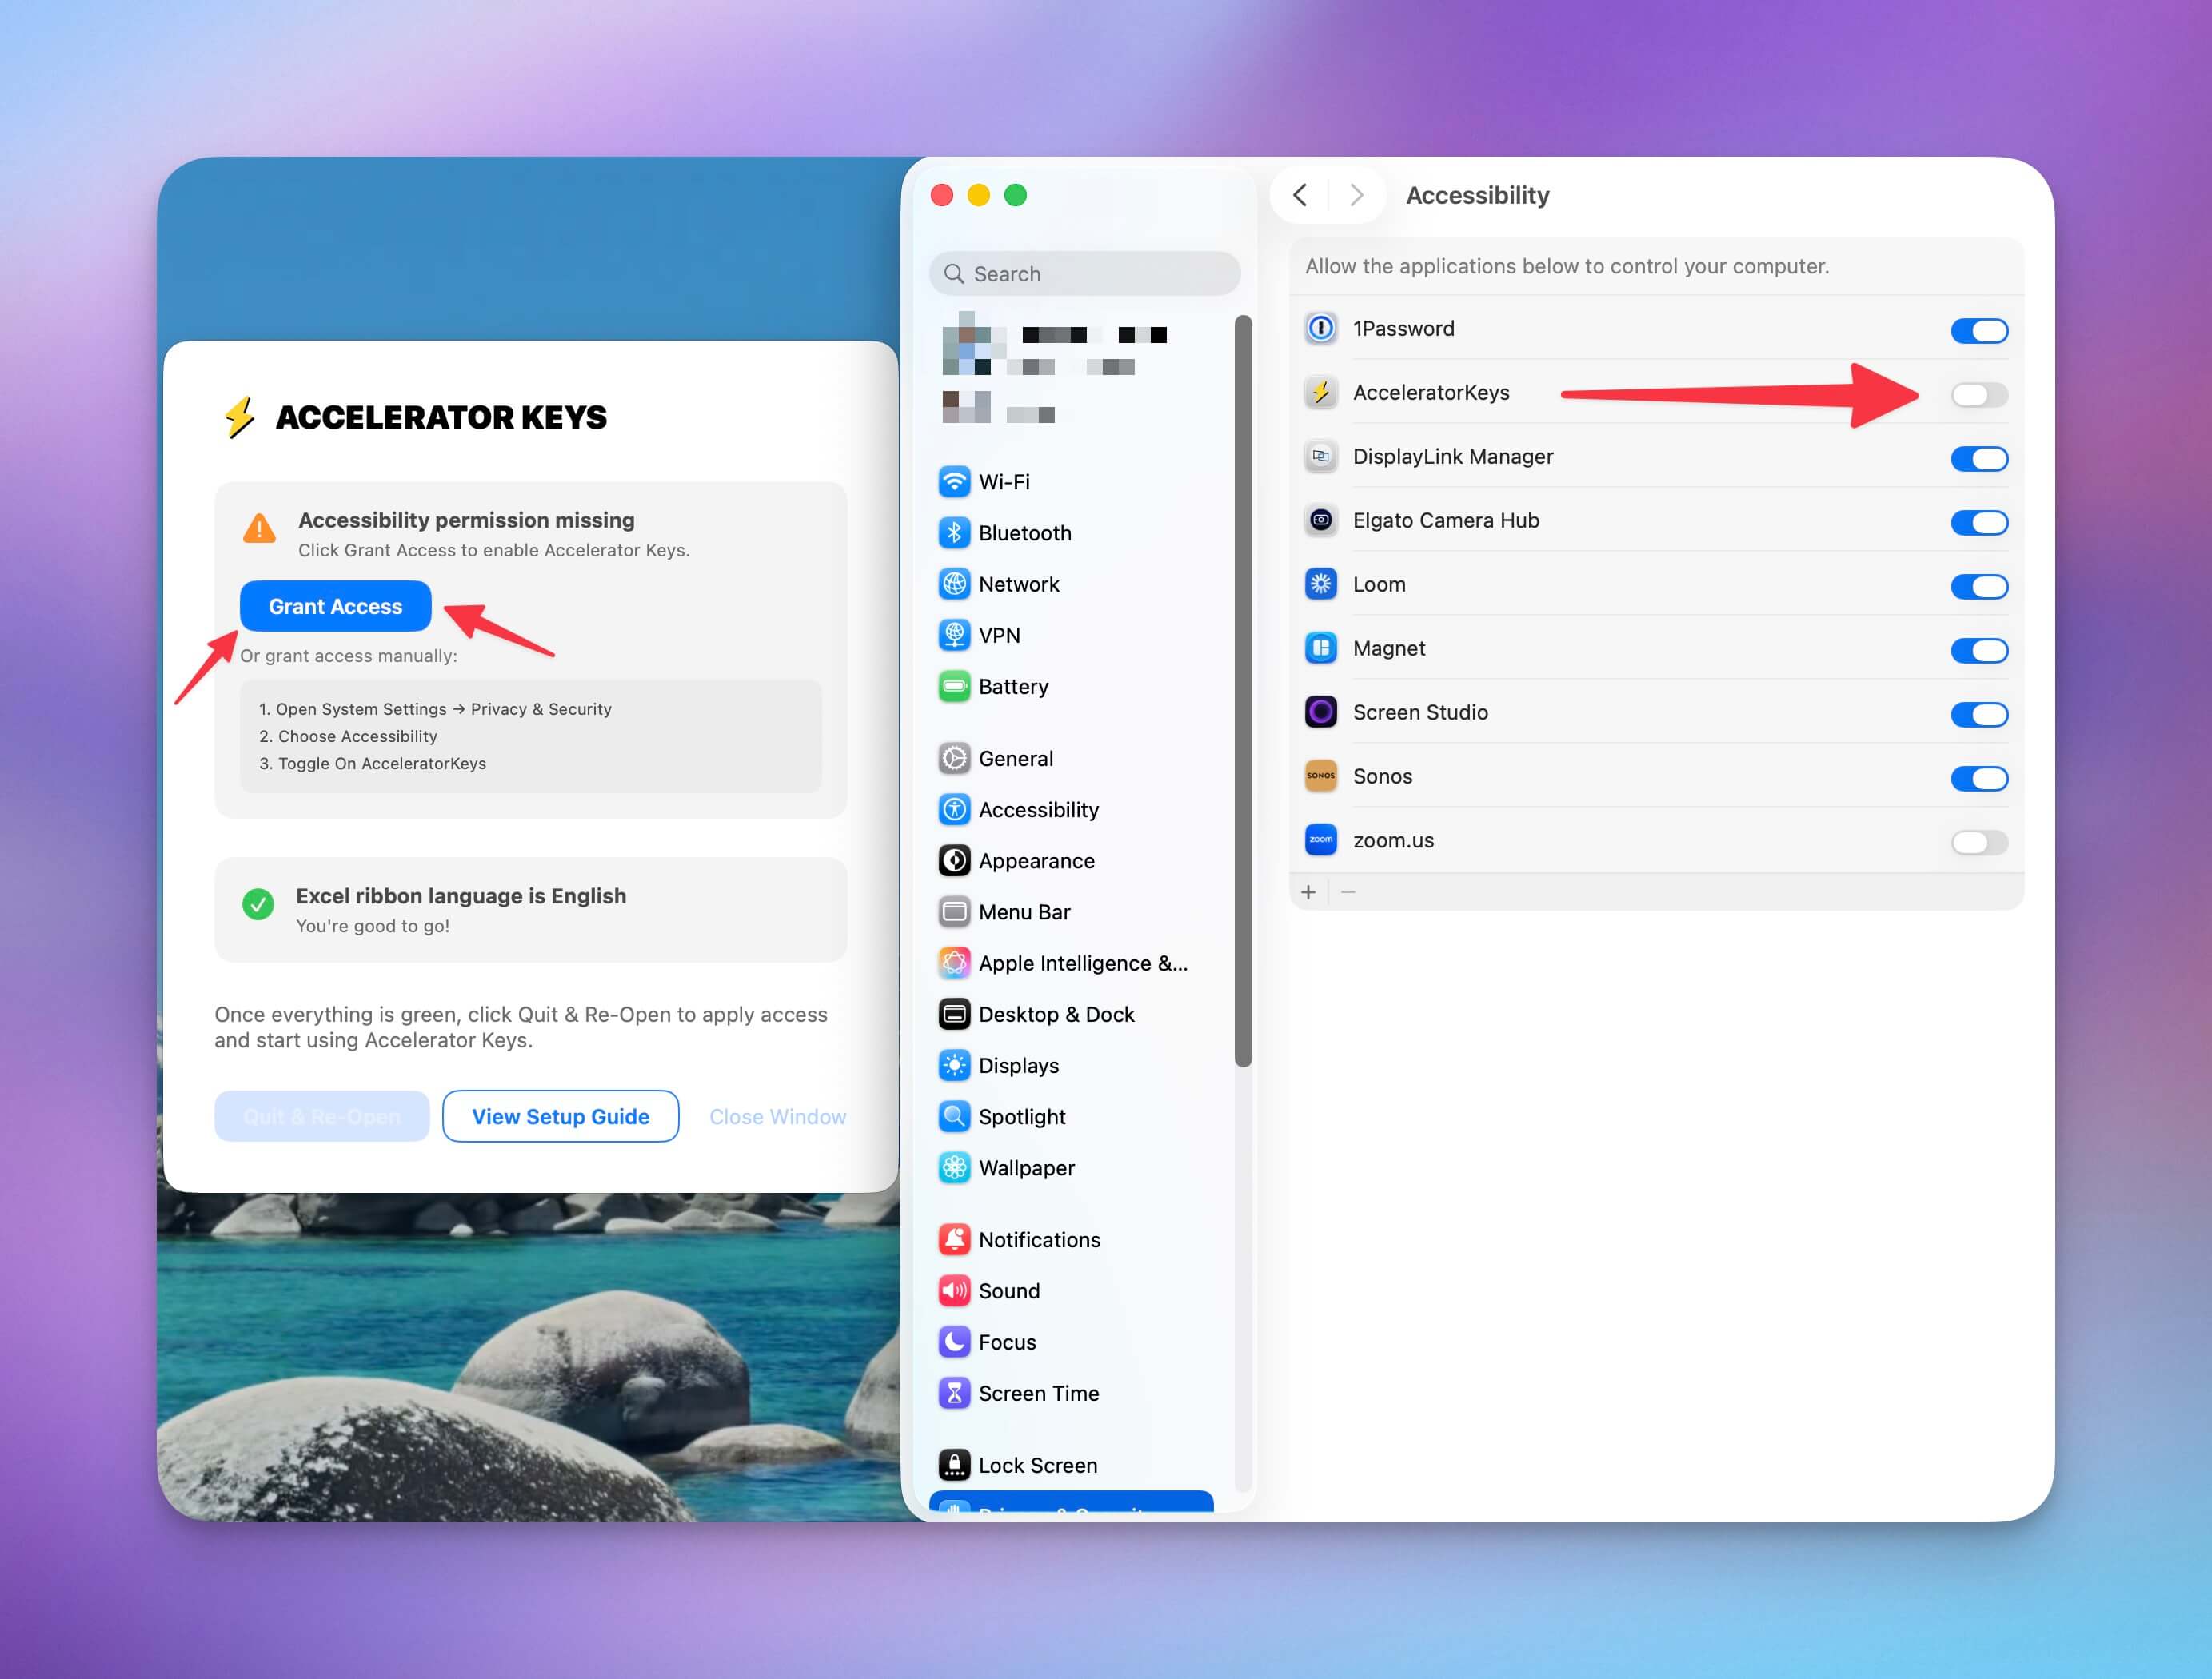Focus the Search field in Settings
The width and height of the screenshot is (2212, 1679).
point(1085,274)
